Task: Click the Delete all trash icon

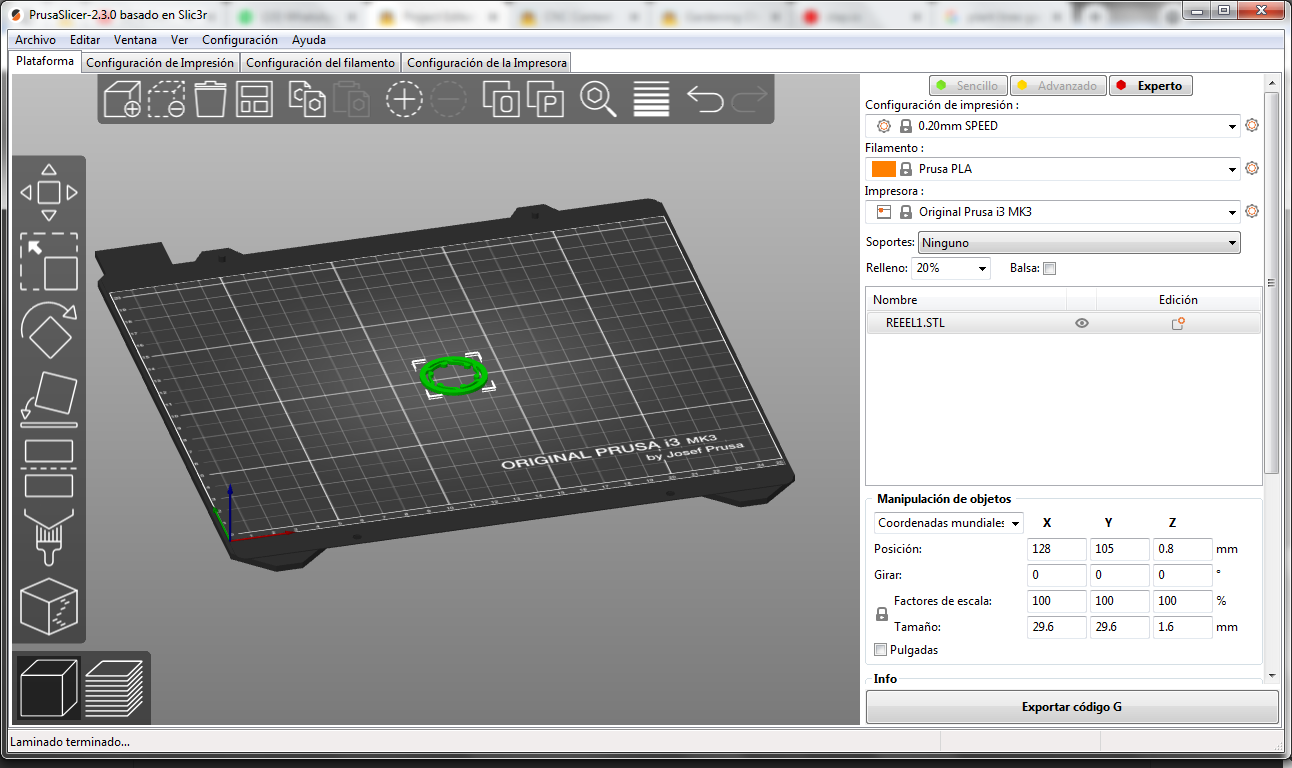Action: coord(211,100)
